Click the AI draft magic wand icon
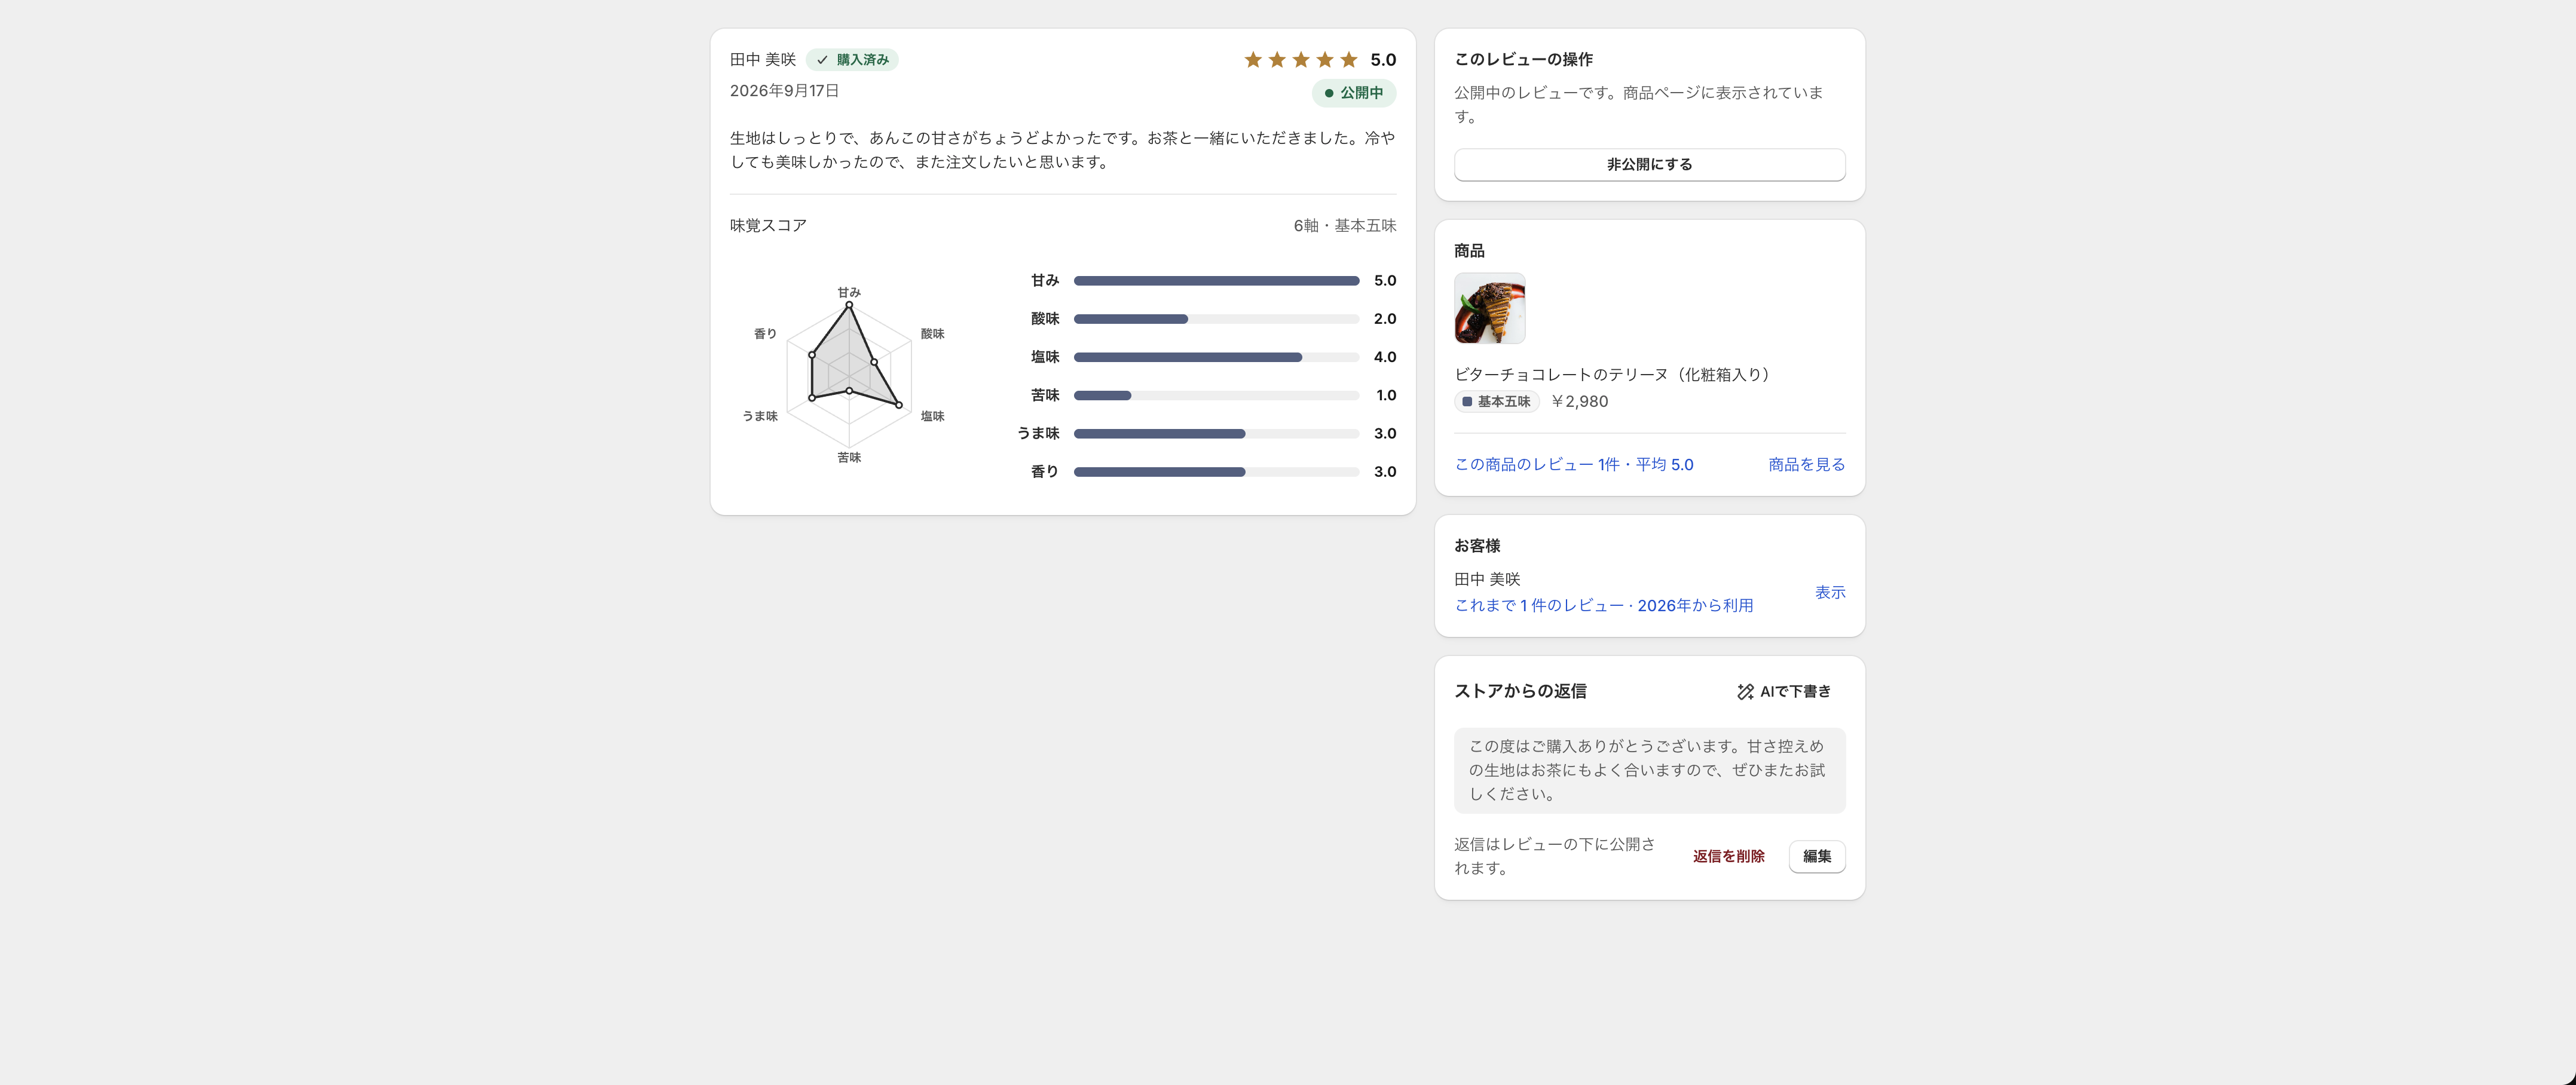Image resolution: width=2576 pixels, height=1085 pixels. pyautogui.click(x=1745, y=692)
